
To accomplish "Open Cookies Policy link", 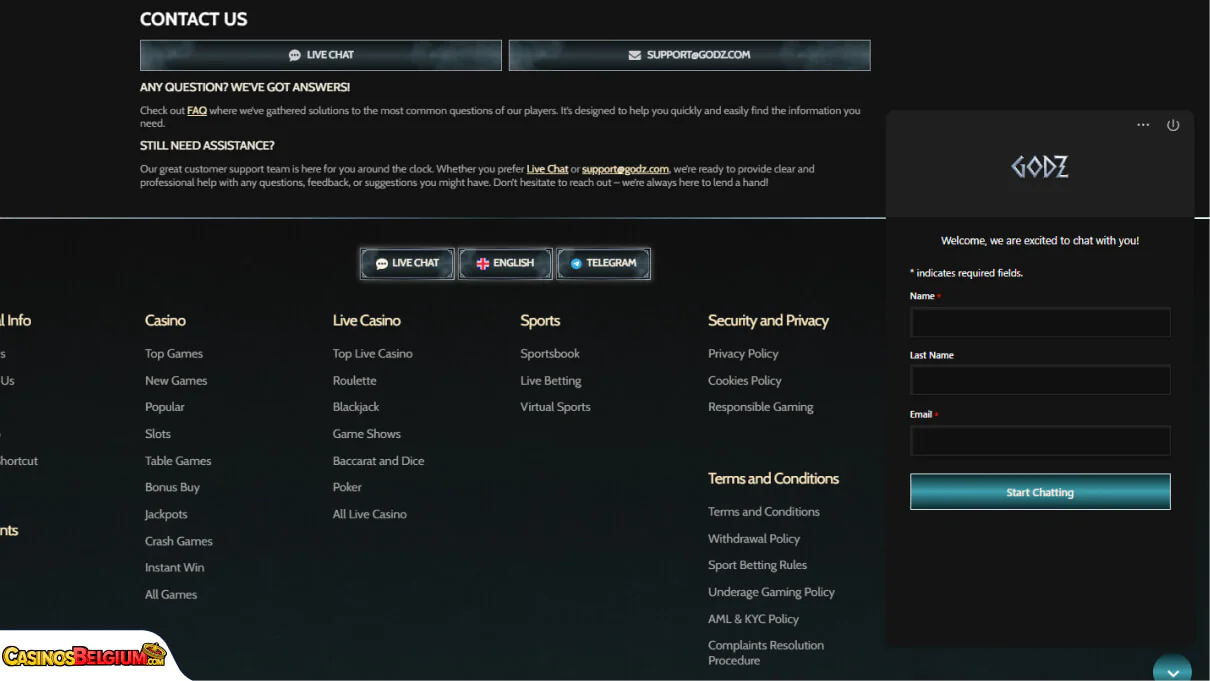I will pos(745,381).
